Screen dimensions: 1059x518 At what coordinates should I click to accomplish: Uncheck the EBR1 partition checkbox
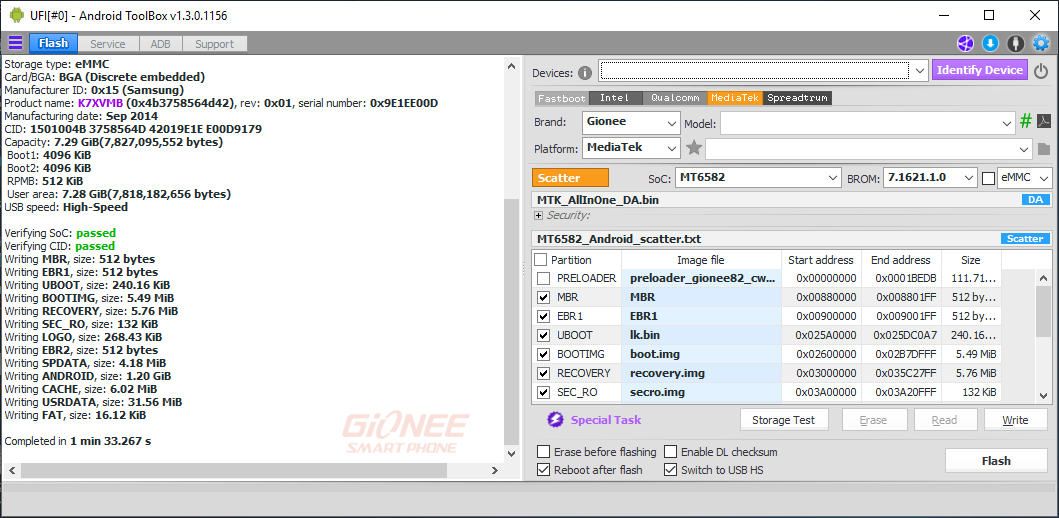544,316
